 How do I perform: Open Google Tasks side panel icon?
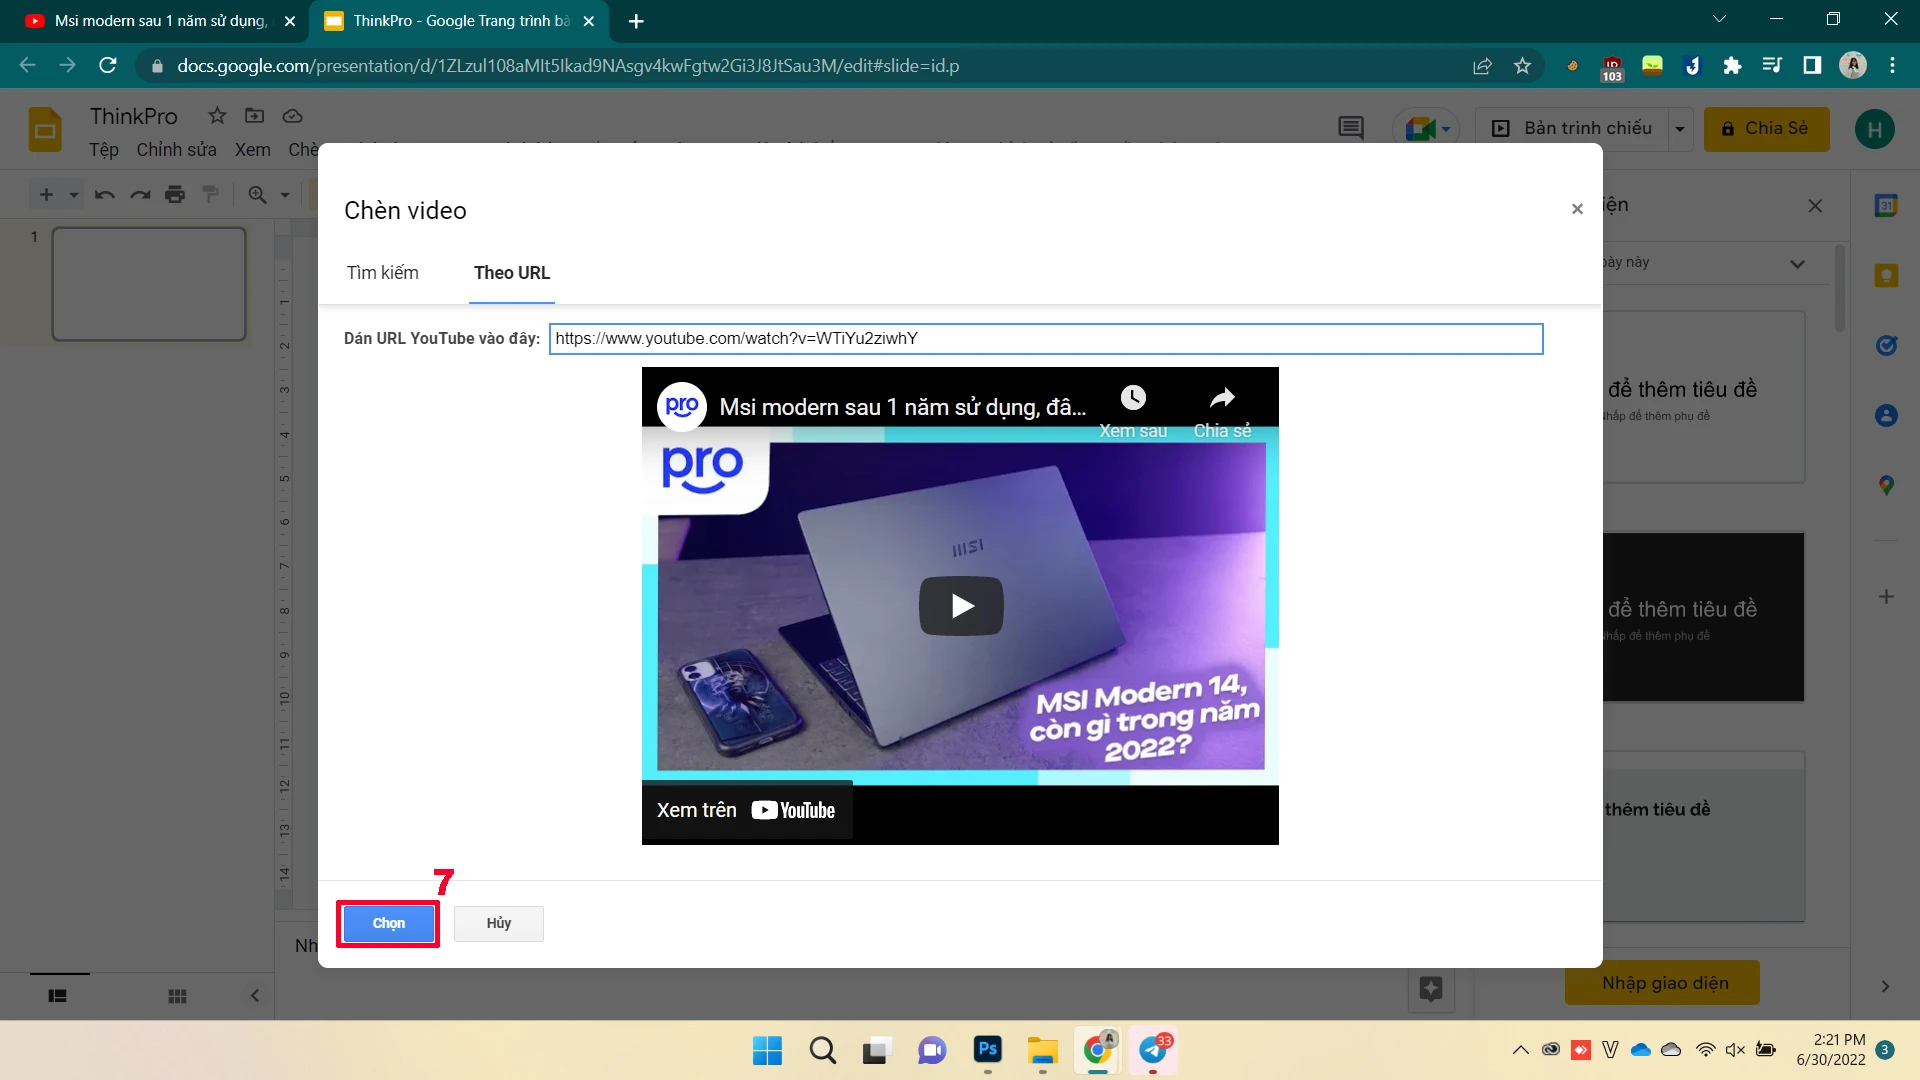tap(1886, 345)
